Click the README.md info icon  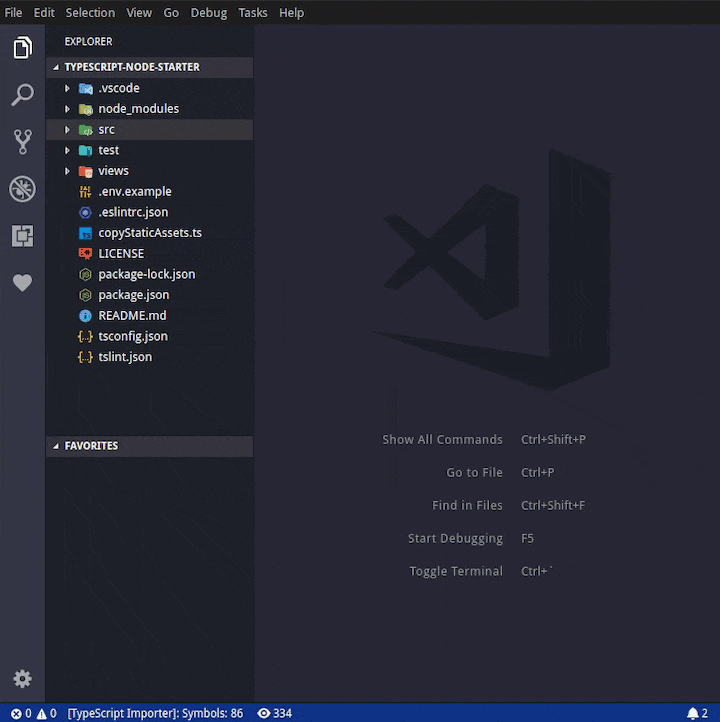coord(85,316)
